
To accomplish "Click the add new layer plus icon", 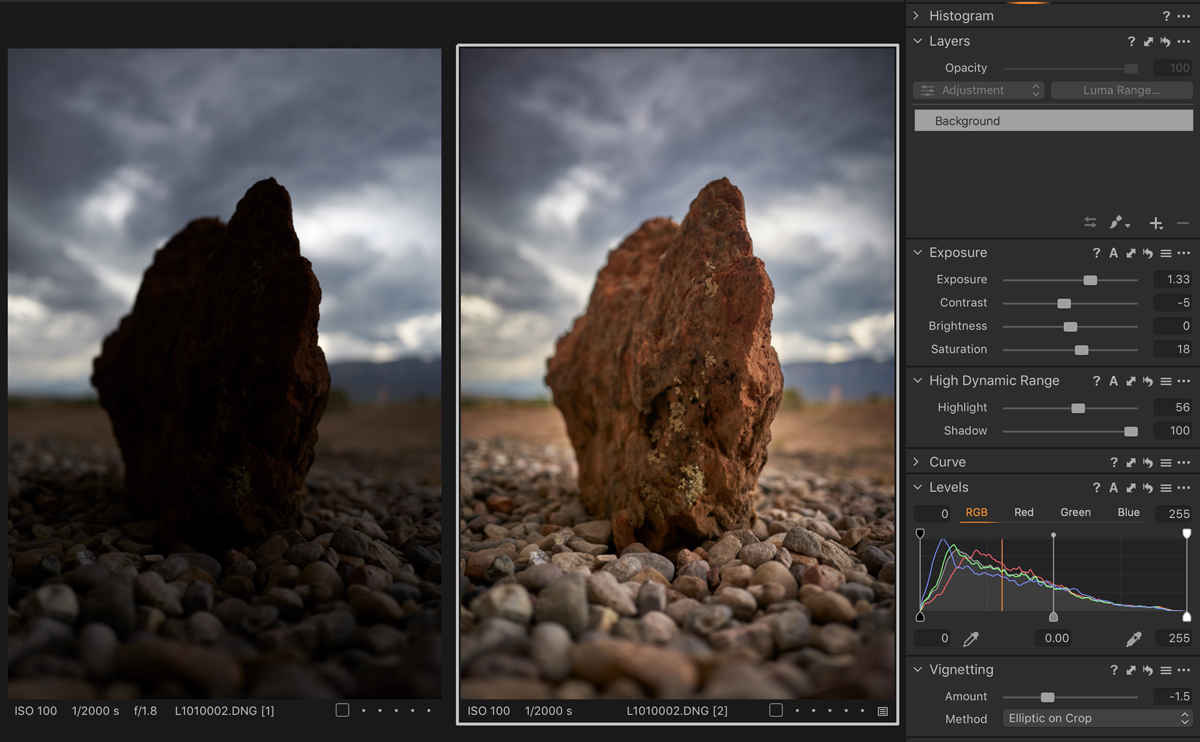I will point(1156,223).
